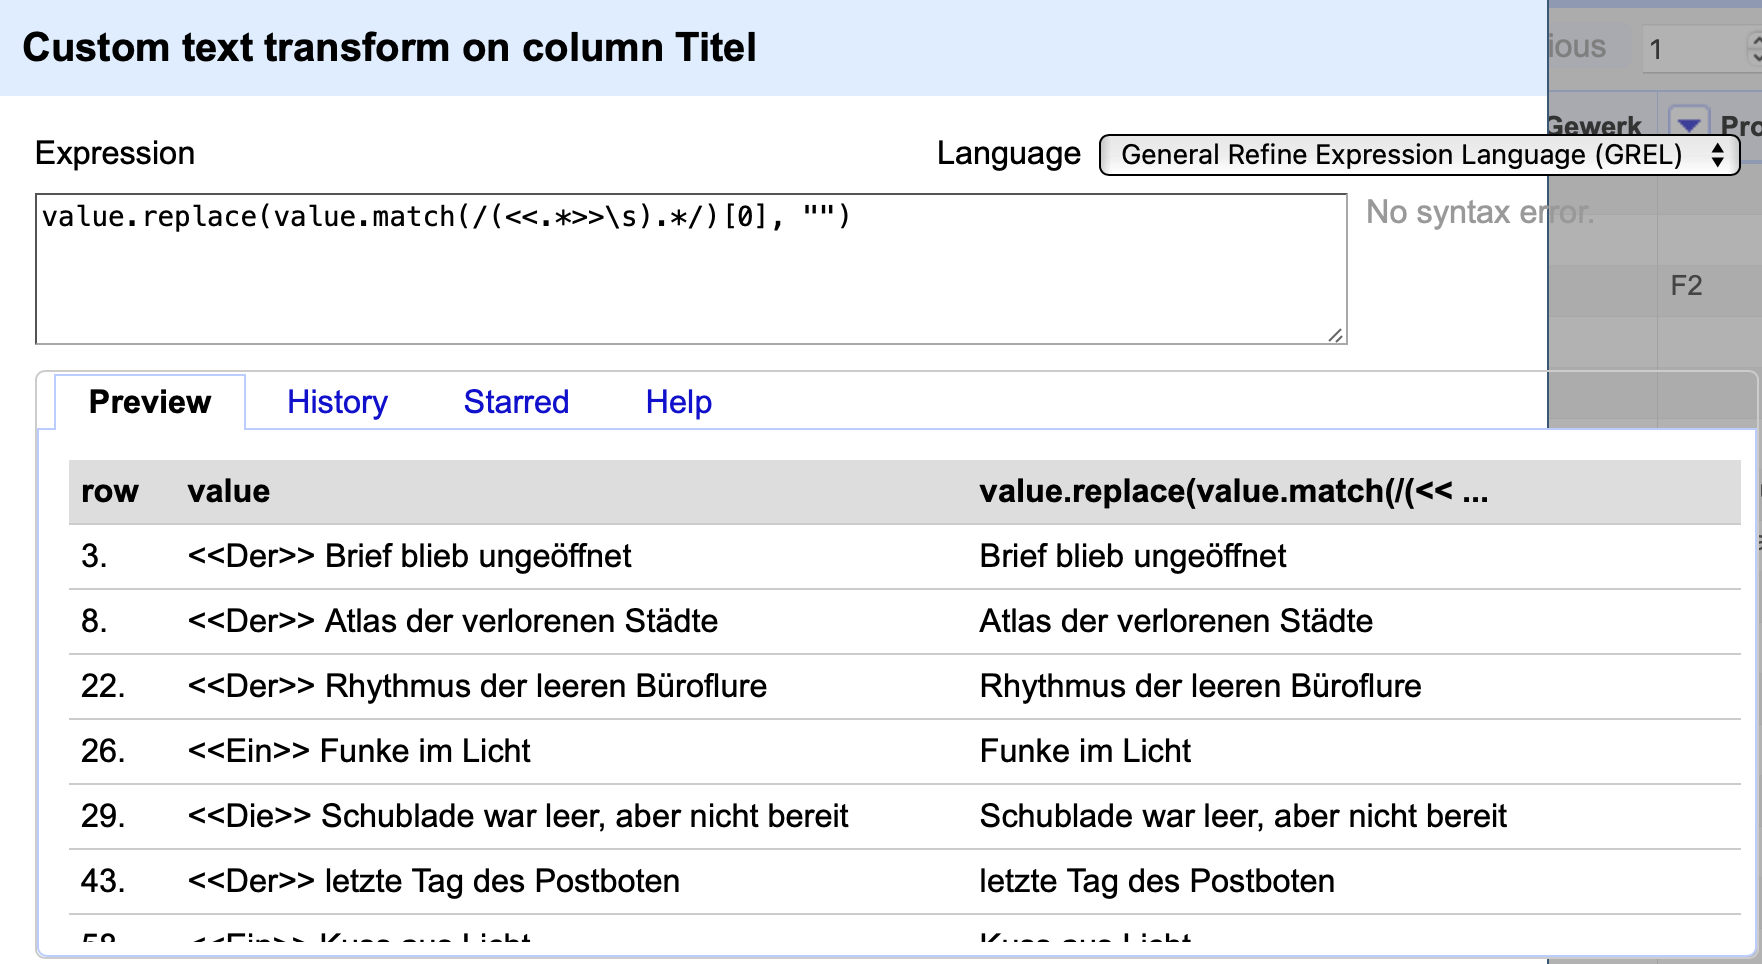Grab the expression box resize handle
This screenshot has height=964, width=1762.
tap(1336, 335)
